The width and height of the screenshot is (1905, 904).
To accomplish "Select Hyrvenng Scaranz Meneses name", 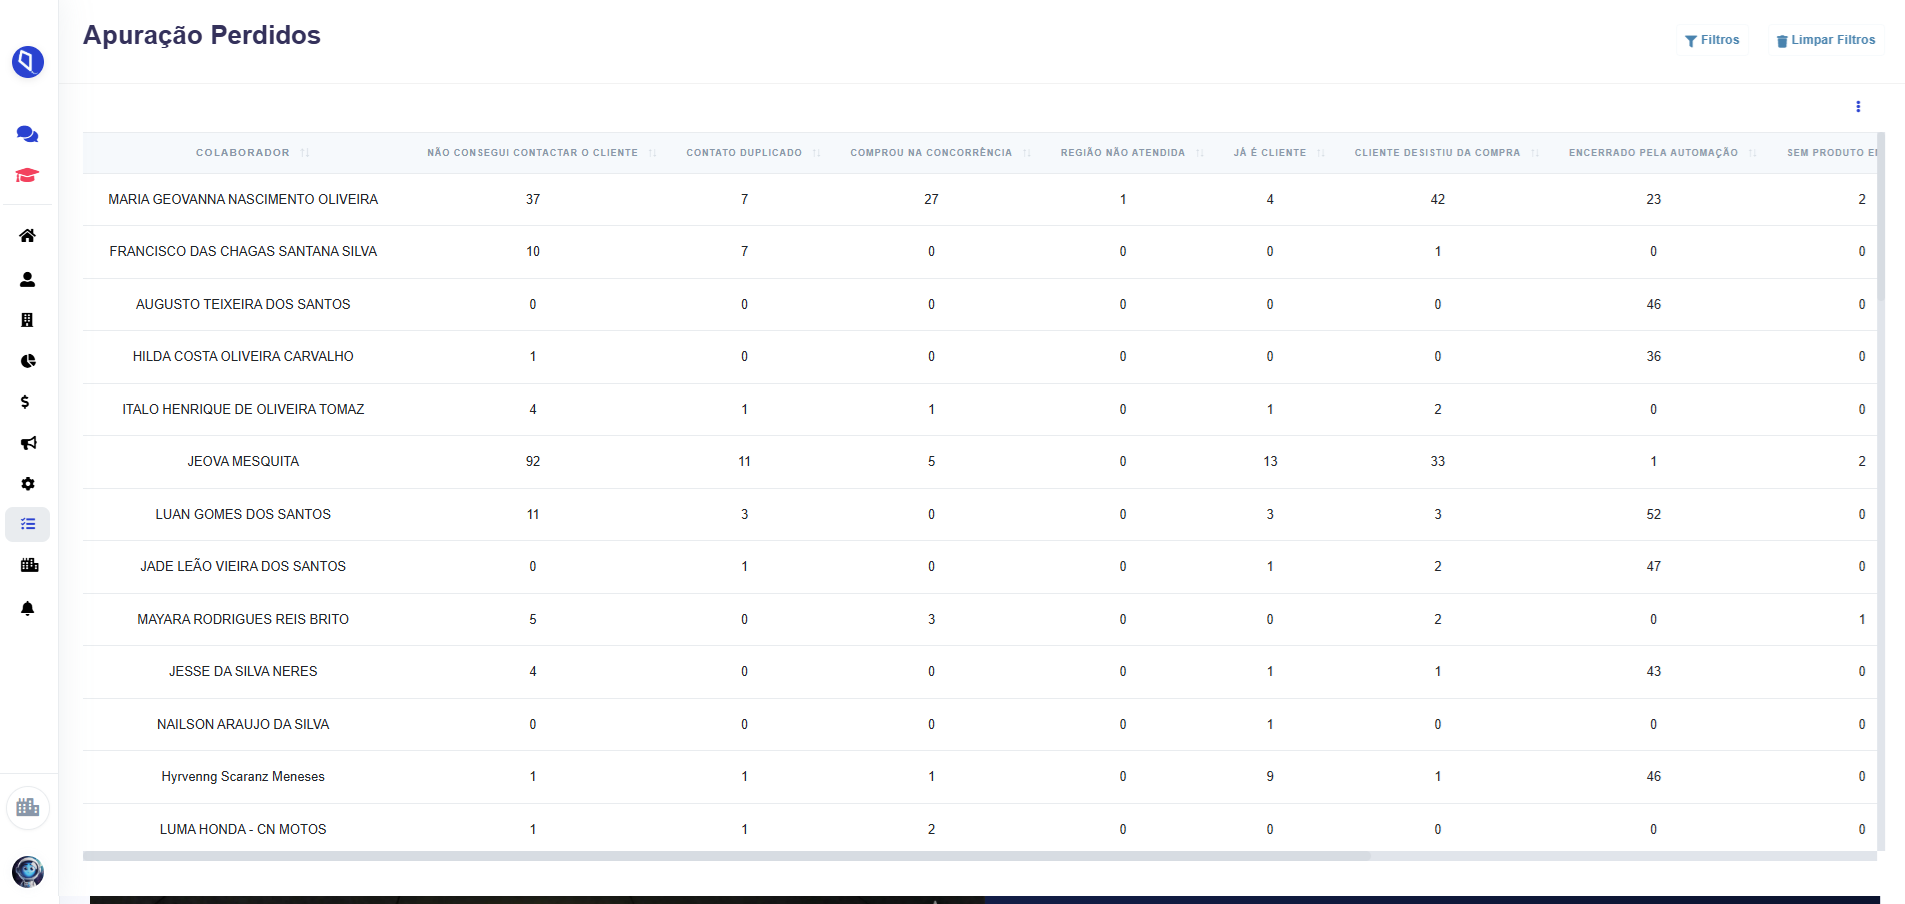I will coord(243,777).
